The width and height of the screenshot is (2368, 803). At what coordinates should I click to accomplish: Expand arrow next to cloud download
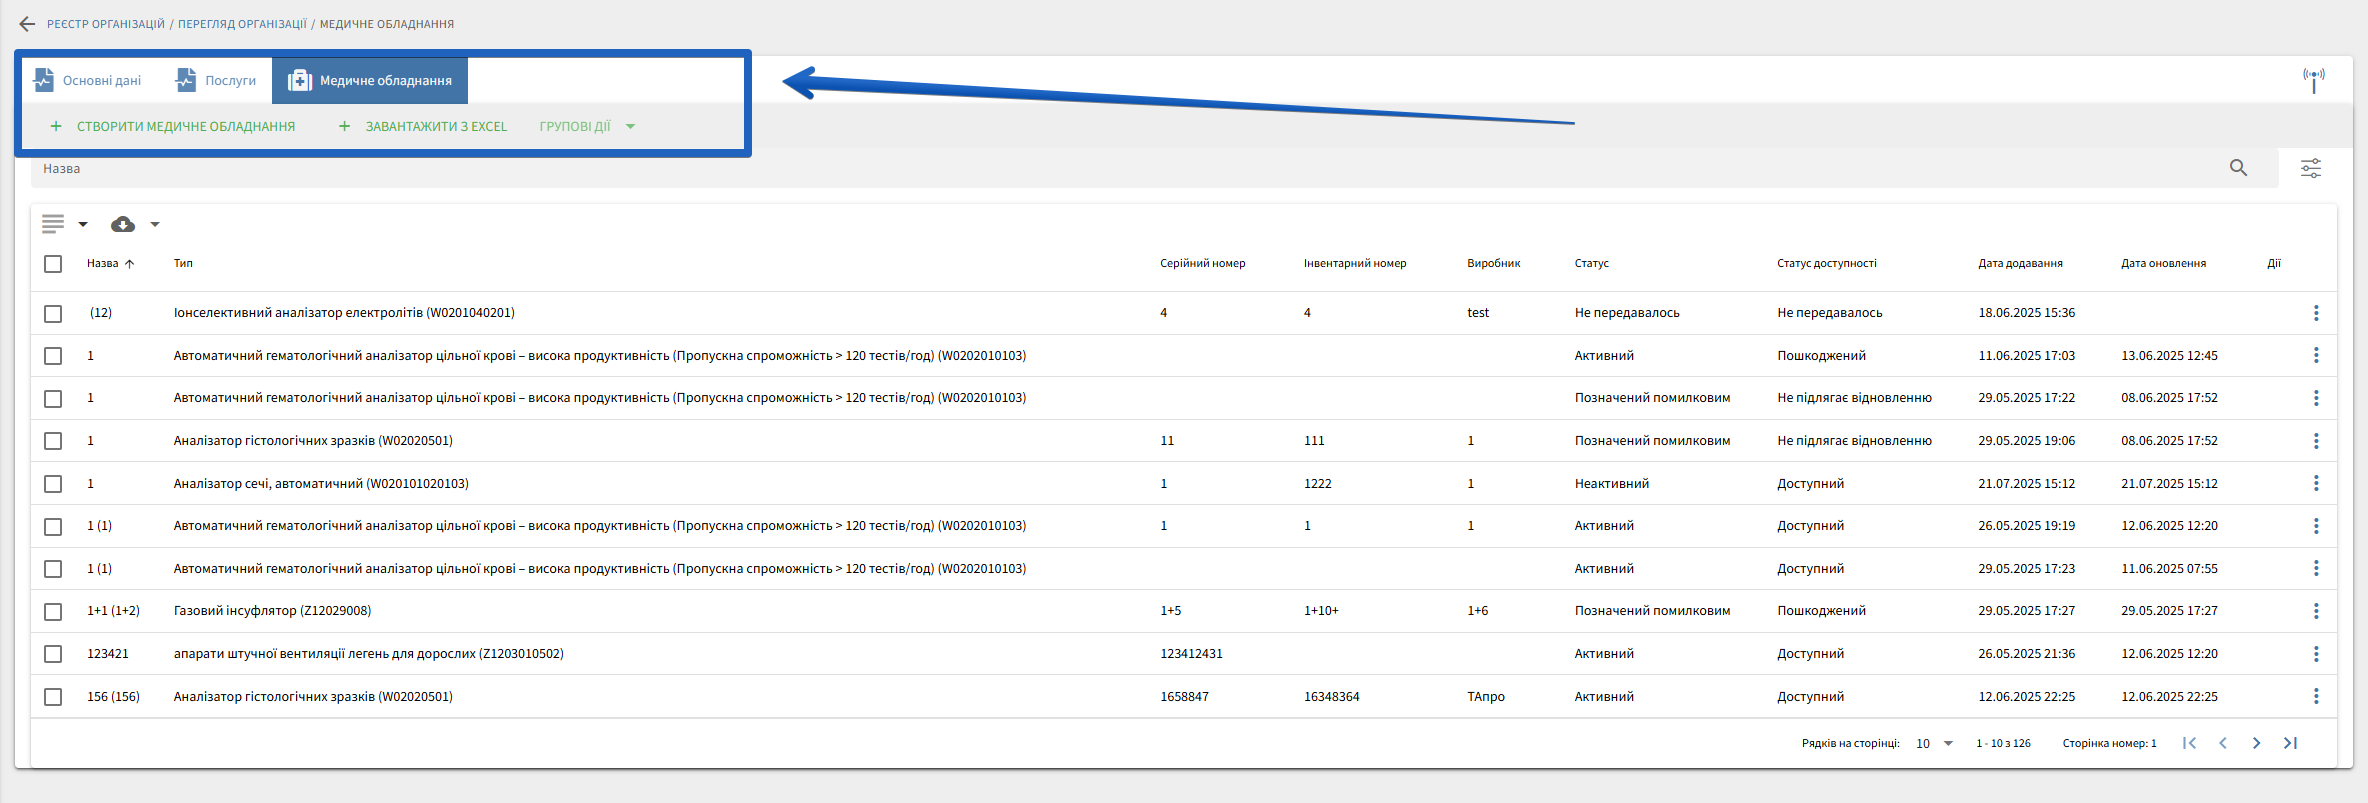coord(155,225)
